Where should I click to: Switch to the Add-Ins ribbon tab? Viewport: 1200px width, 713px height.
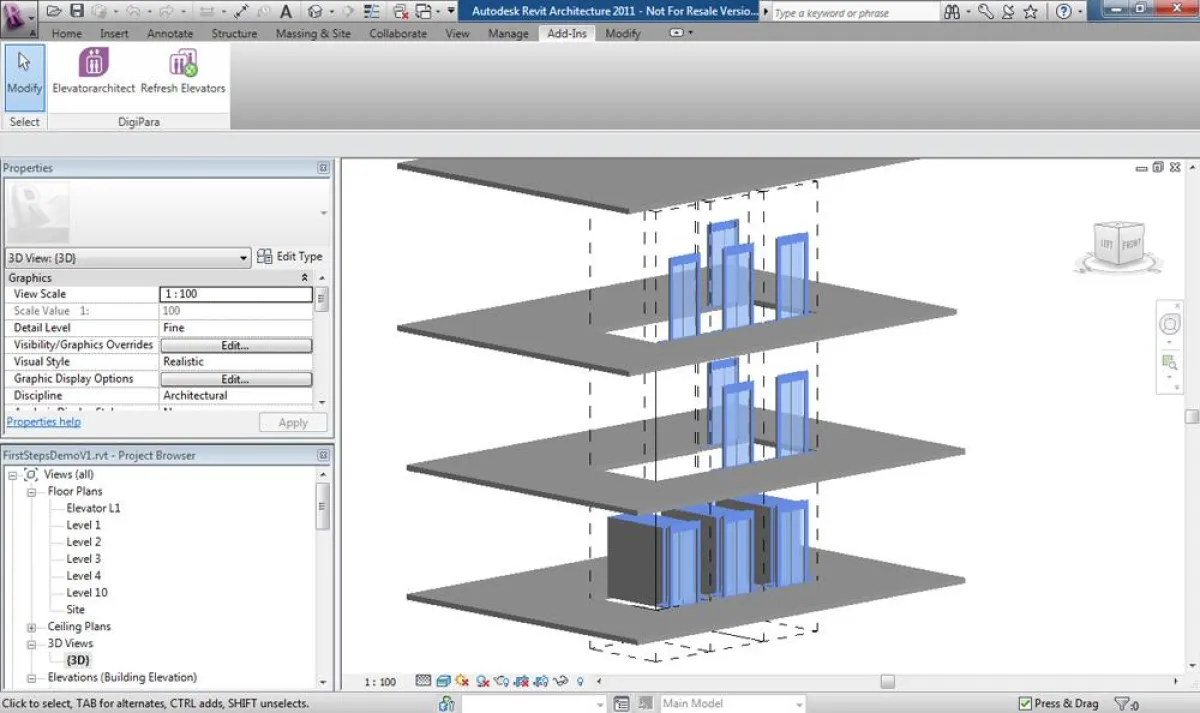[566, 33]
